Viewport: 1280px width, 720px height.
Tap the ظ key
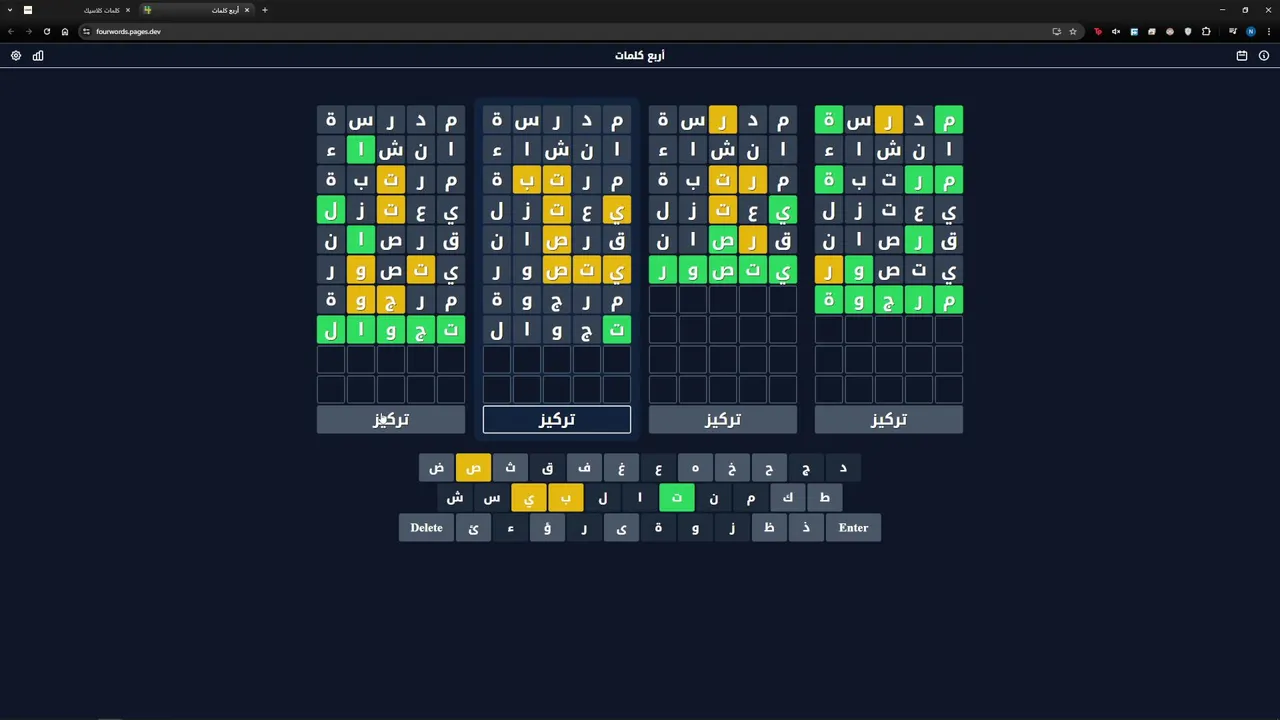[x=770, y=528]
